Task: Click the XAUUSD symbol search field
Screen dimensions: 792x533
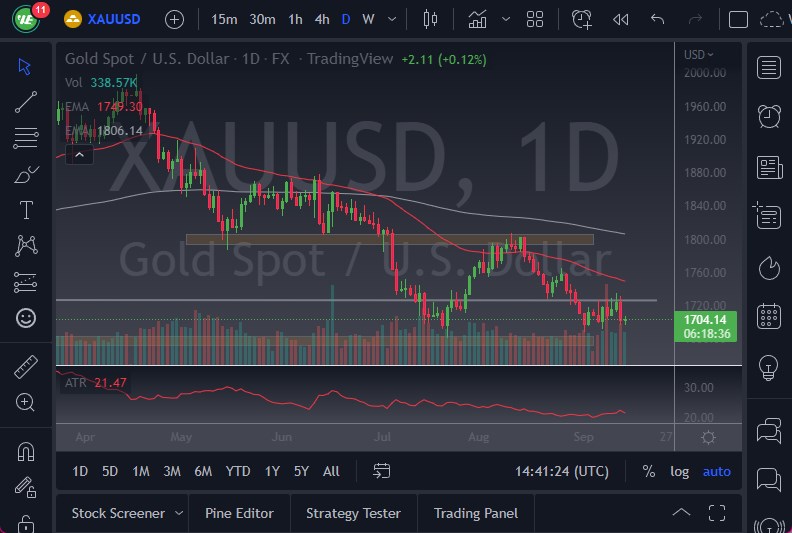Action: coord(112,19)
